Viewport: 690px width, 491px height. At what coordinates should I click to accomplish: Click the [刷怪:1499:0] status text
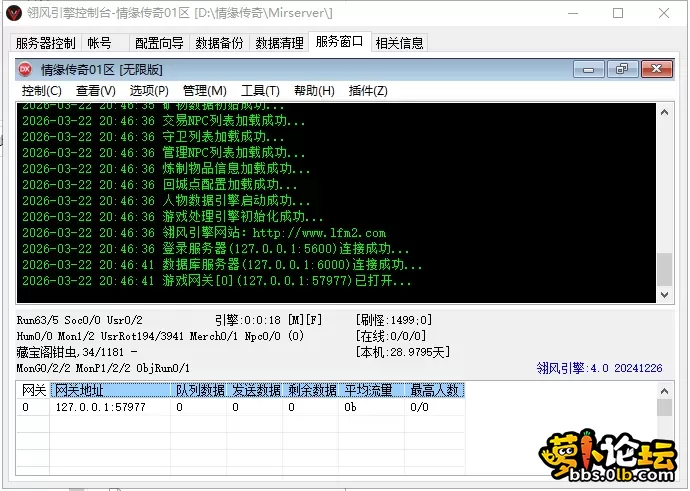pyautogui.click(x=394, y=320)
